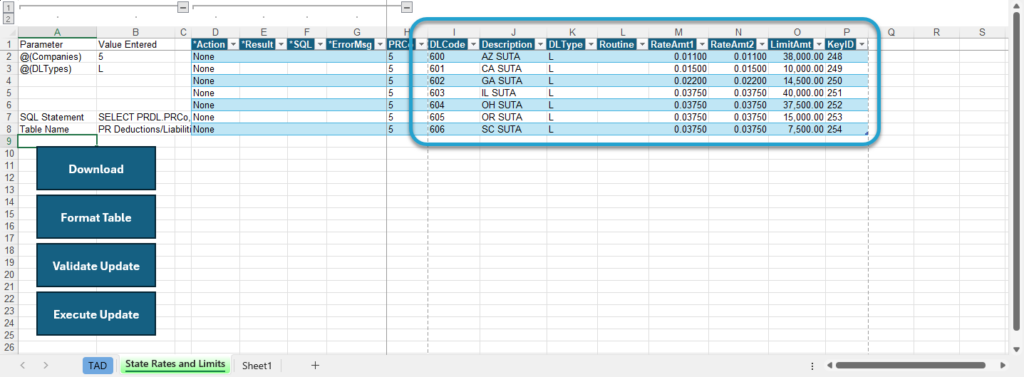This screenshot has width=1024, height=377.
Task: Select column Q header
Action: 891,32
